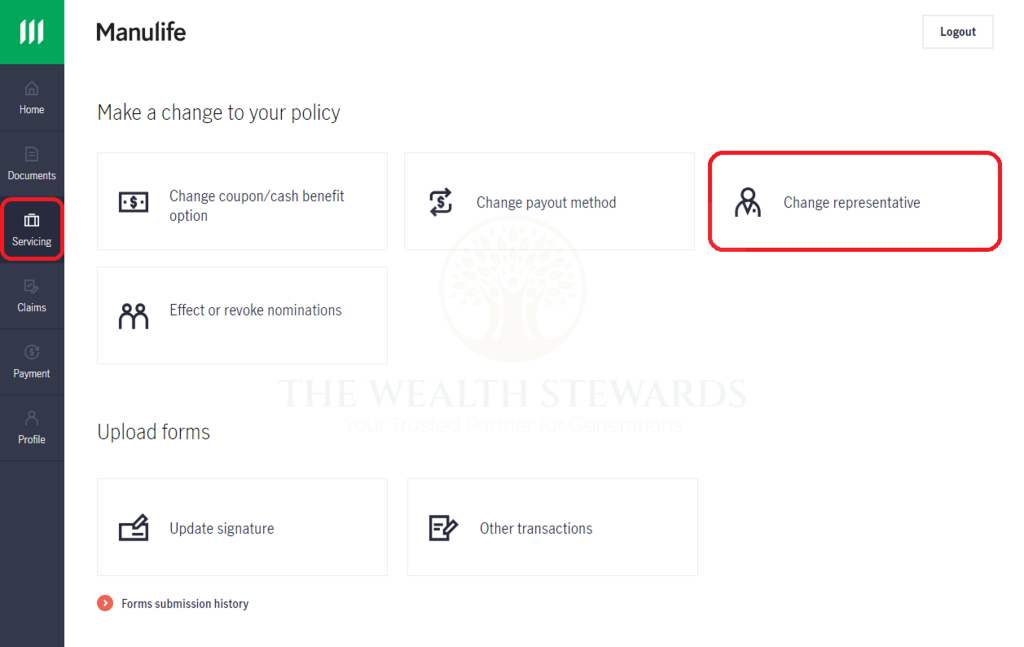The height and width of the screenshot is (647, 1024).
Task: Click the document icon on Other transactions
Action: click(x=441, y=526)
